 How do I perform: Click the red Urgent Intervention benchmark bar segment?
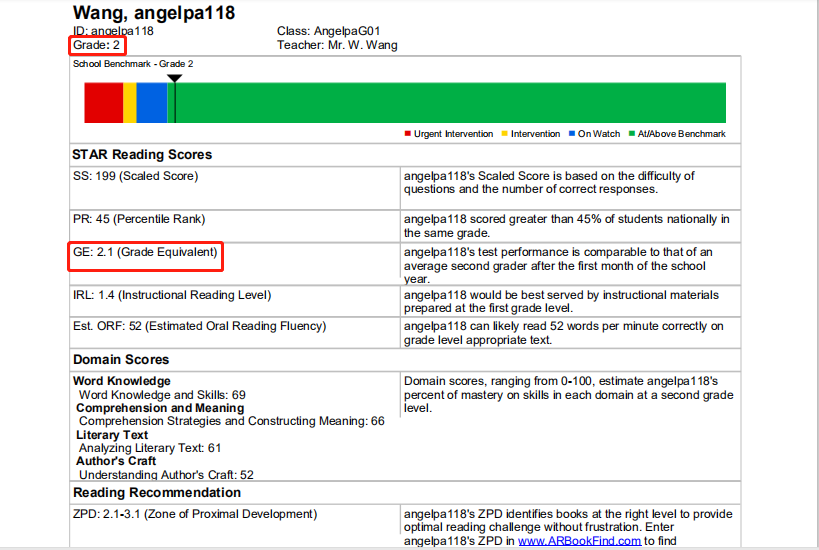[103, 103]
